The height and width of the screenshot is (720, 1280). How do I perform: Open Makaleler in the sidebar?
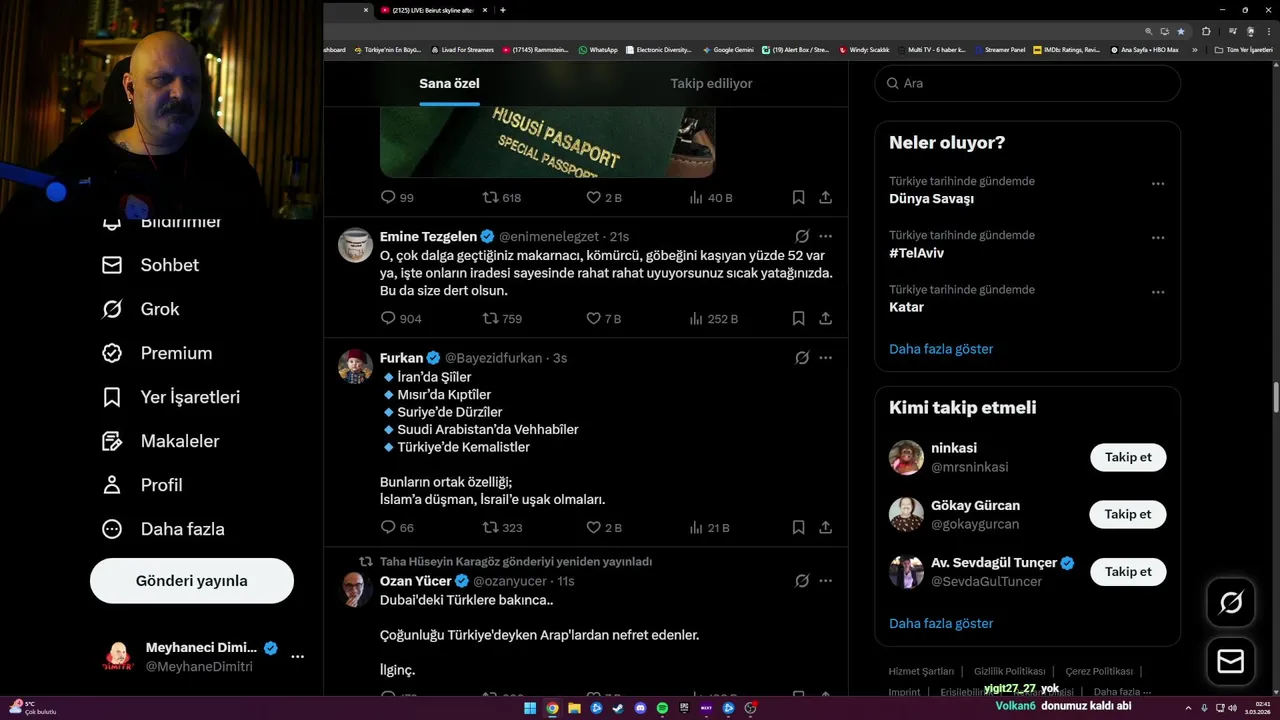coord(161,441)
